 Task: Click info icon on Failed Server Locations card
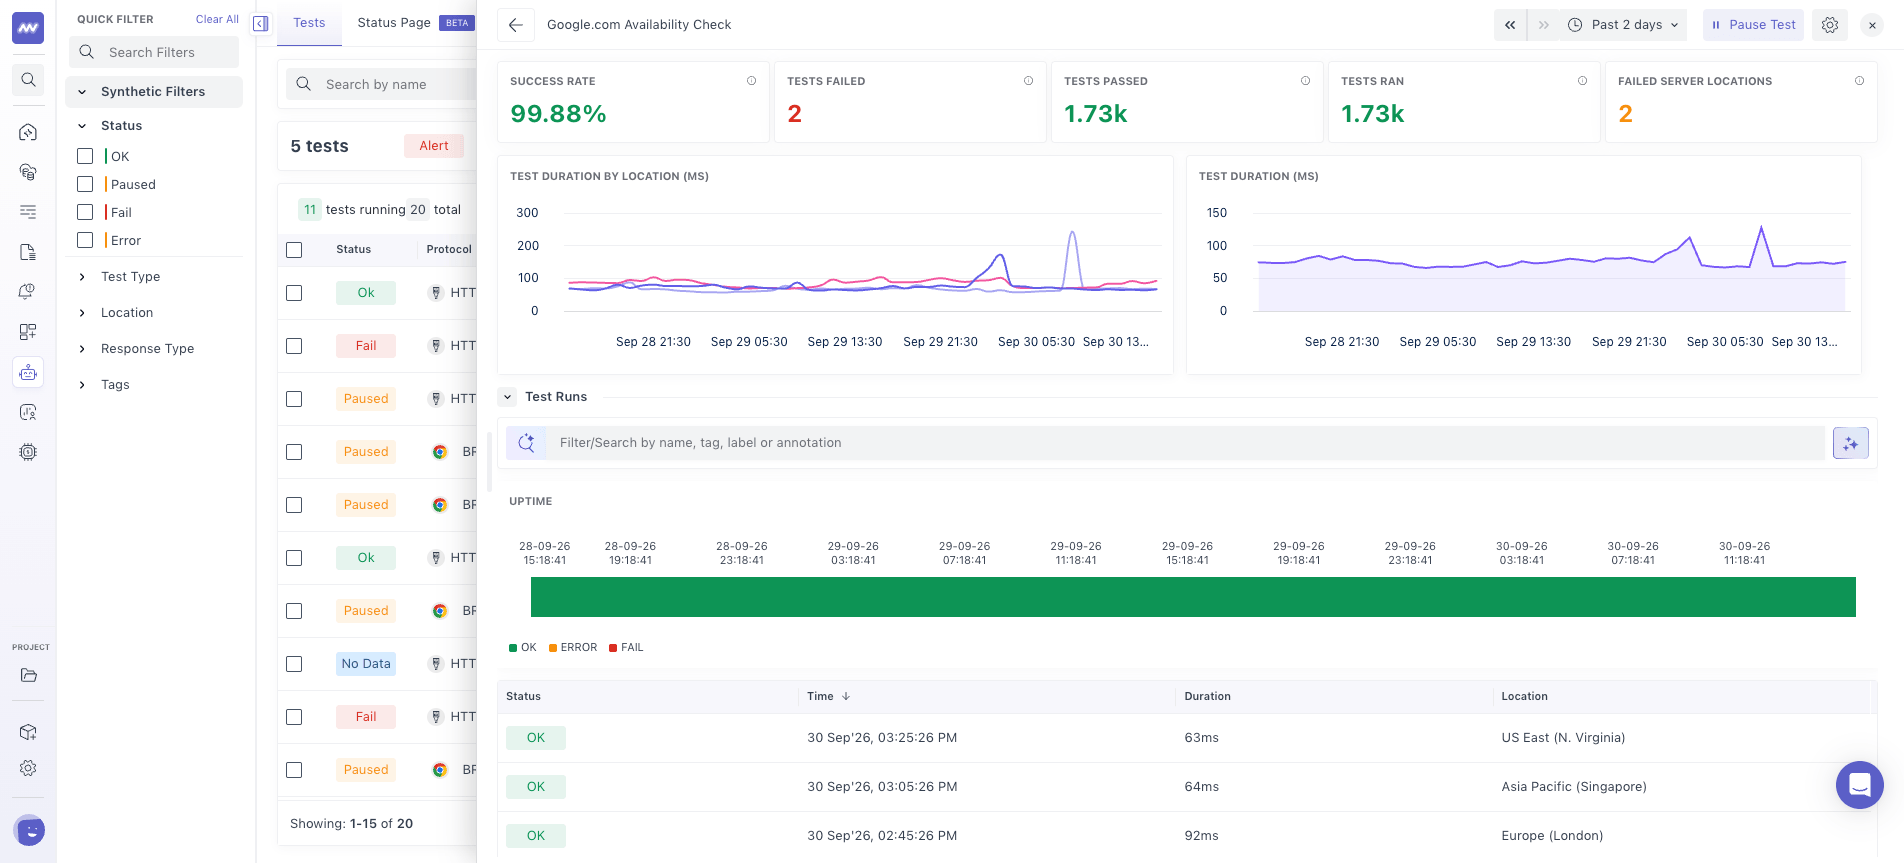coord(1860,81)
